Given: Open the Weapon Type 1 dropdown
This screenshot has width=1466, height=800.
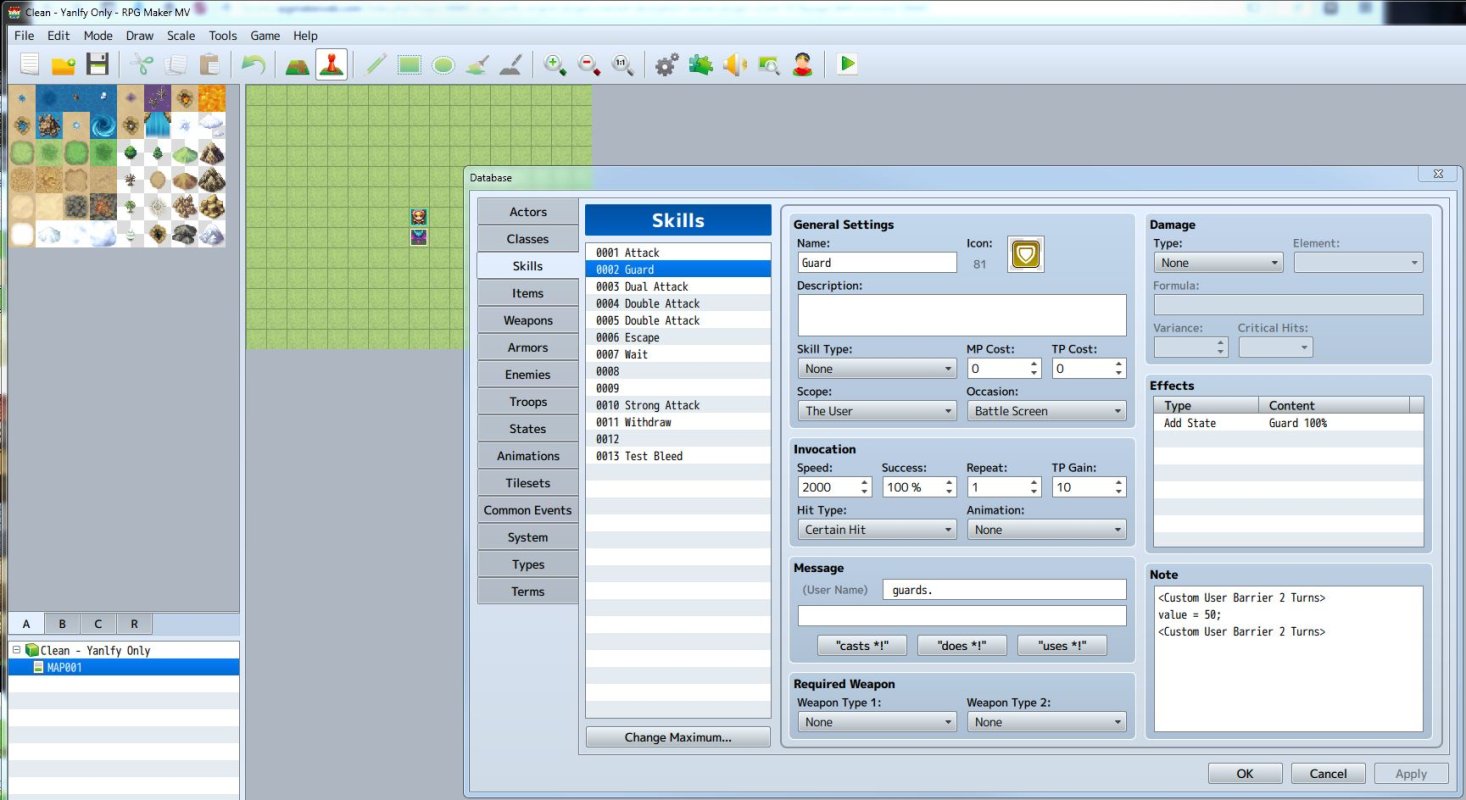Looking at the screenshot, I should [x=877, y=722].
